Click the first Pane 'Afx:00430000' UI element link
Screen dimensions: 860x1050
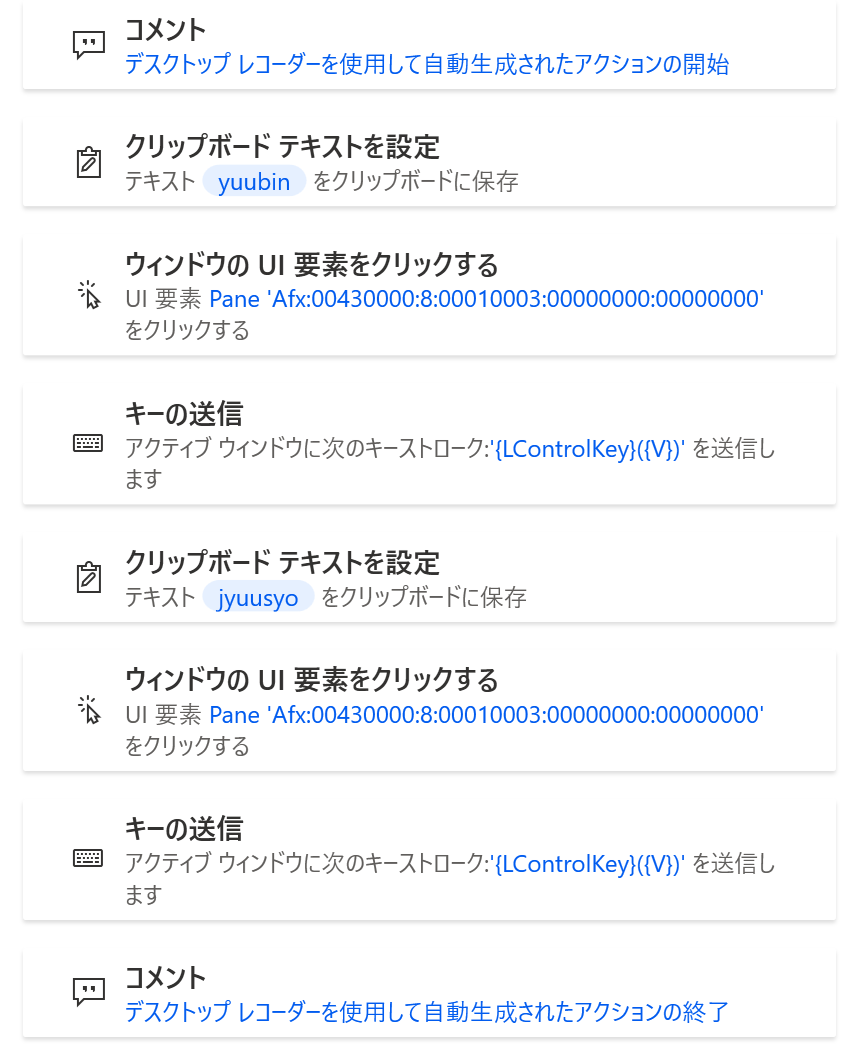pyautogui.click(x=486, y=299)
